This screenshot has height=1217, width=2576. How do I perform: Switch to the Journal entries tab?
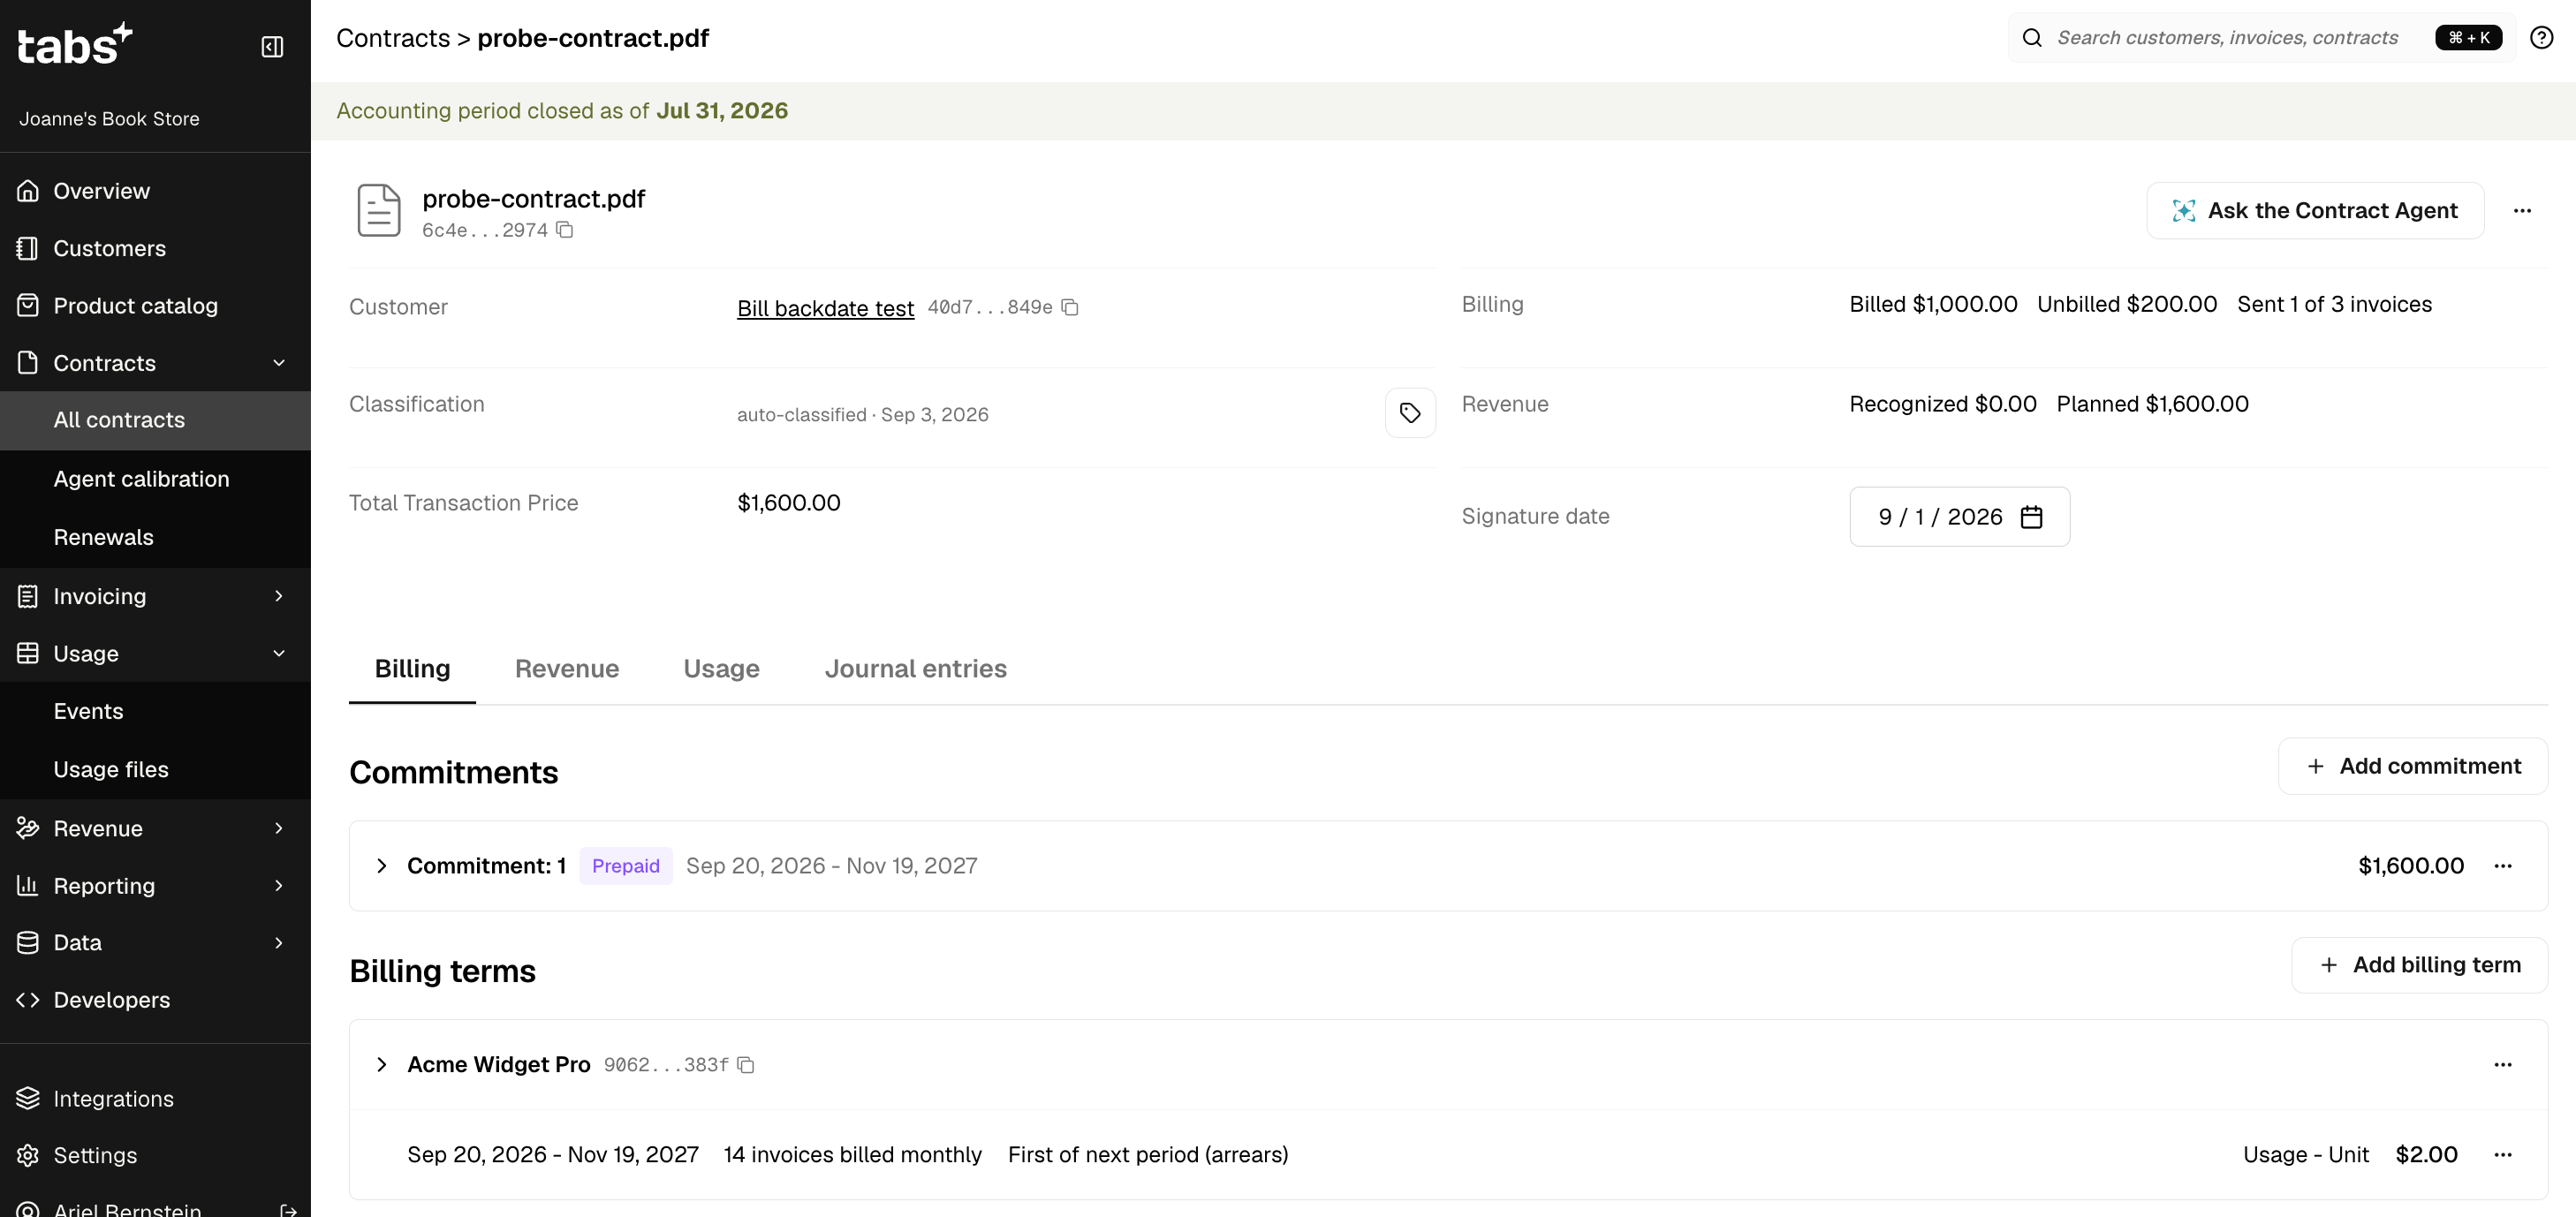pos(915,669)
